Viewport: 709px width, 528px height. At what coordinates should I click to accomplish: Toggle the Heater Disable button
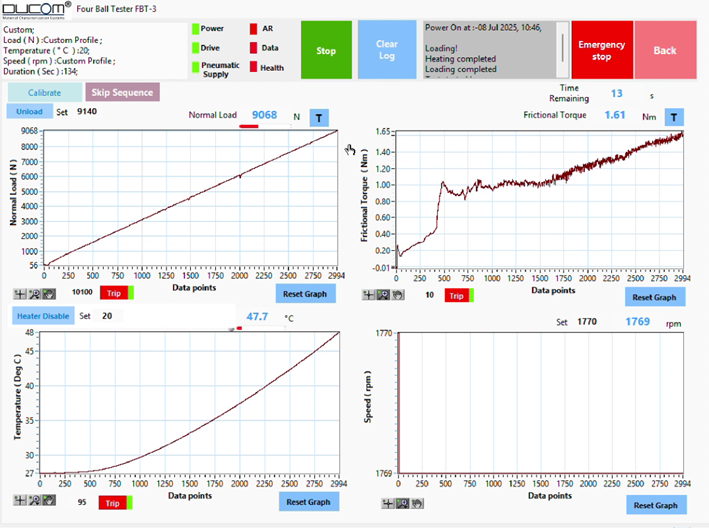[x=43, y=315]
